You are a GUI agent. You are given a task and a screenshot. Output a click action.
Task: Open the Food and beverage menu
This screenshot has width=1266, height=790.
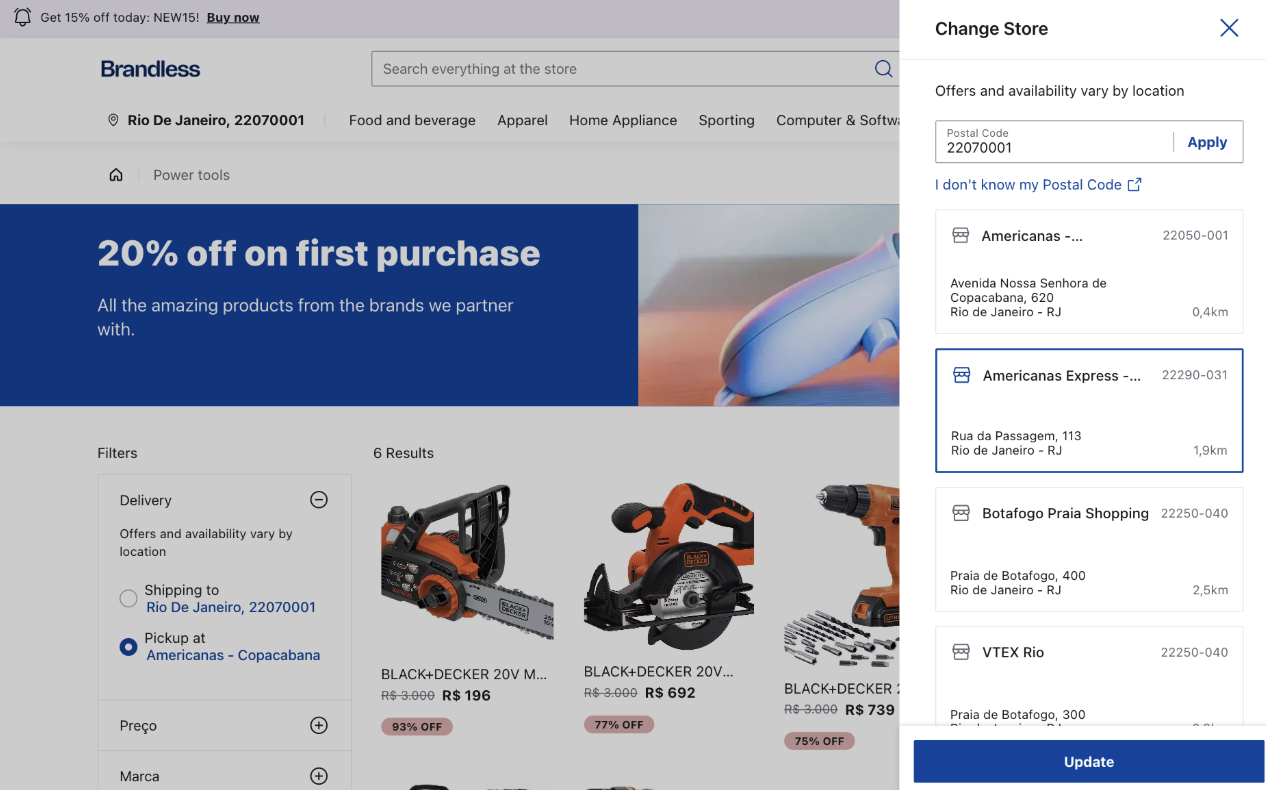tap(412, 120)
